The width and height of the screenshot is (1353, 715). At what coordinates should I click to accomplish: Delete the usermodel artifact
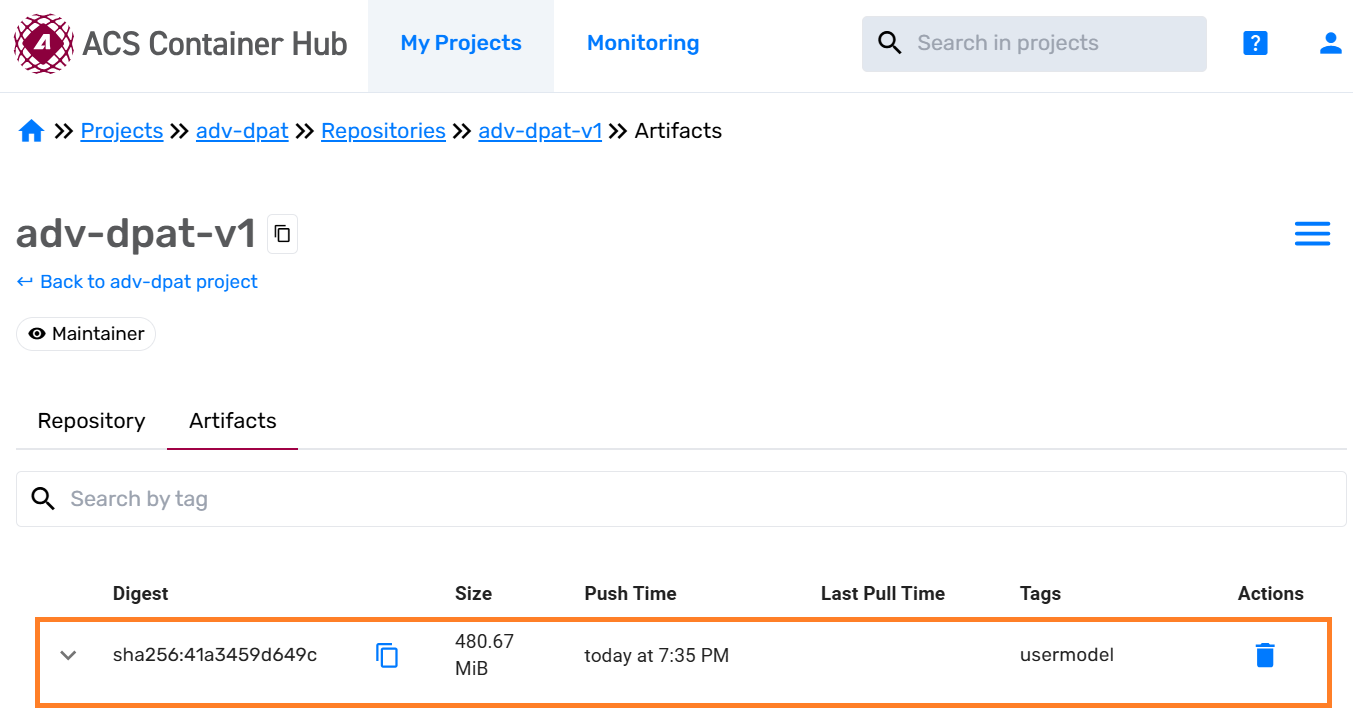(1265, 656)
